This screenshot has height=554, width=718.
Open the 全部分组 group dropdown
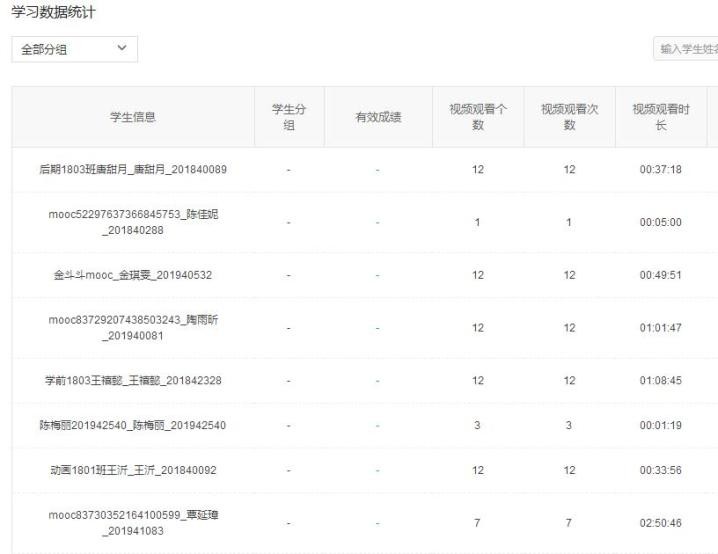pos(74,49)
